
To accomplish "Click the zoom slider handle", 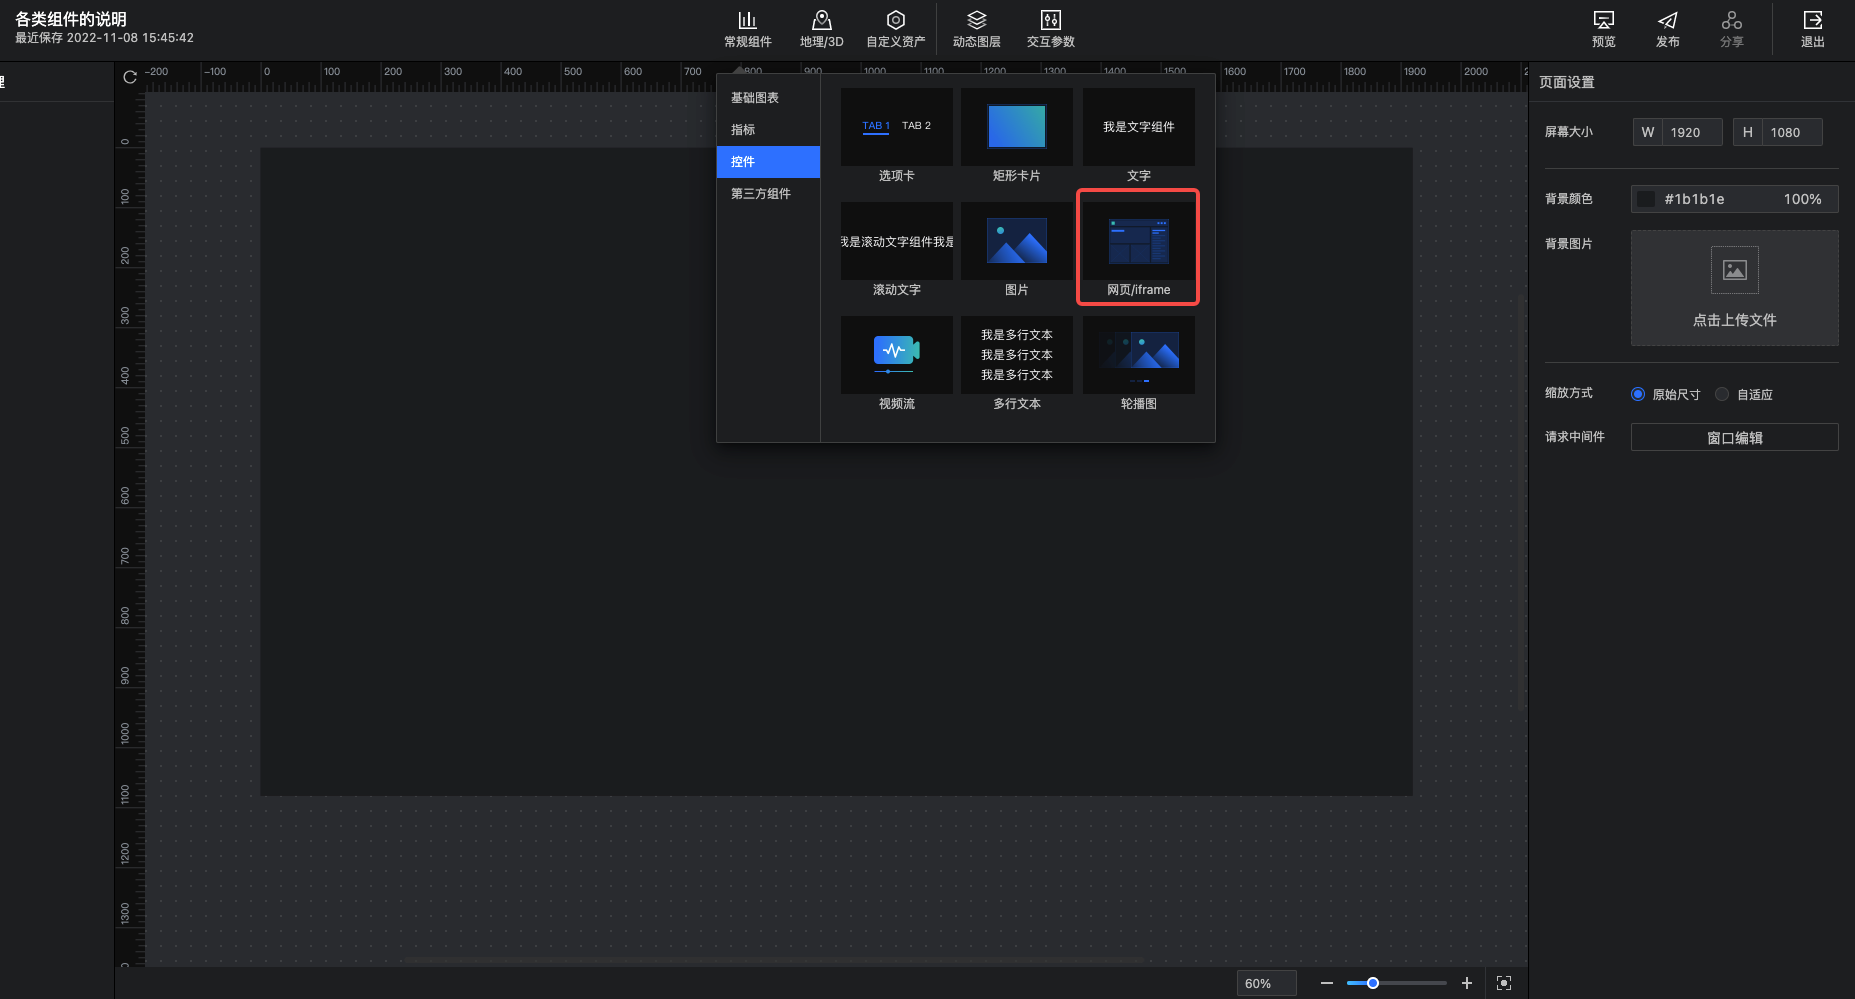I will click(1373, 983).
